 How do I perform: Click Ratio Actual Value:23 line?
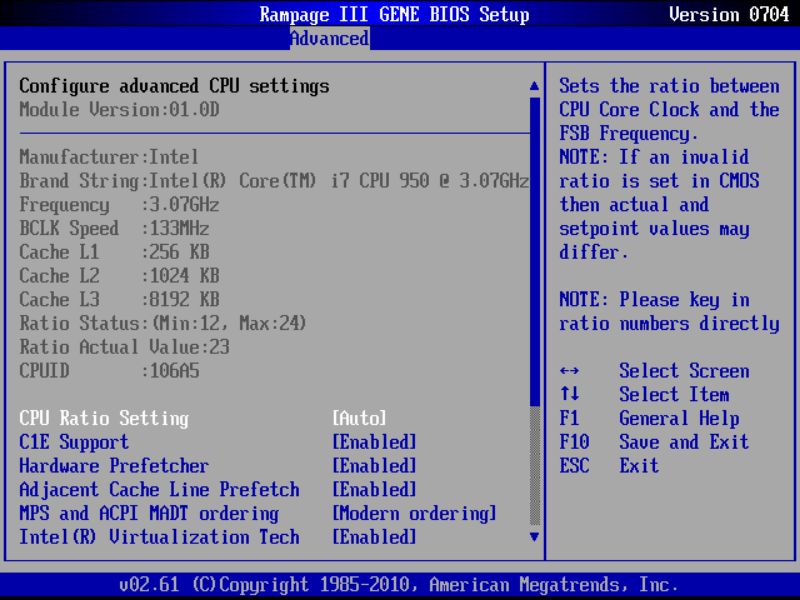[x=124, y=347]
